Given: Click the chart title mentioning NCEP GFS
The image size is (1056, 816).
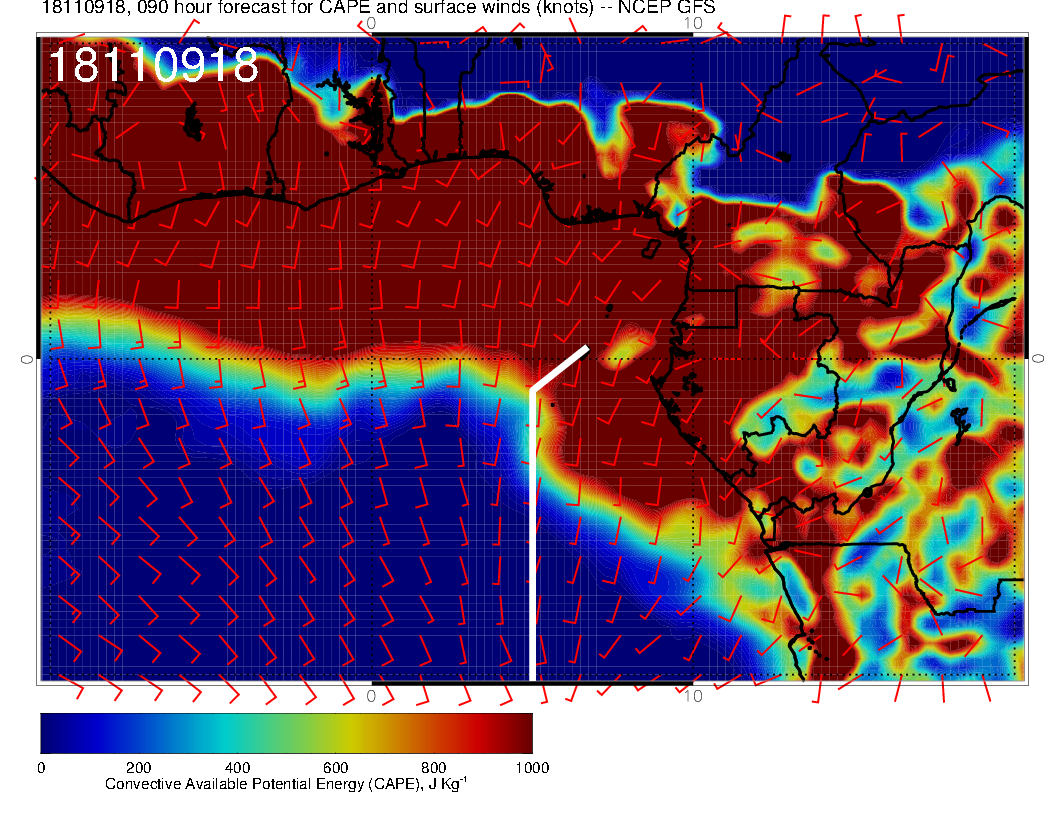Looking at the screenshot, I should tap(378, 8).
